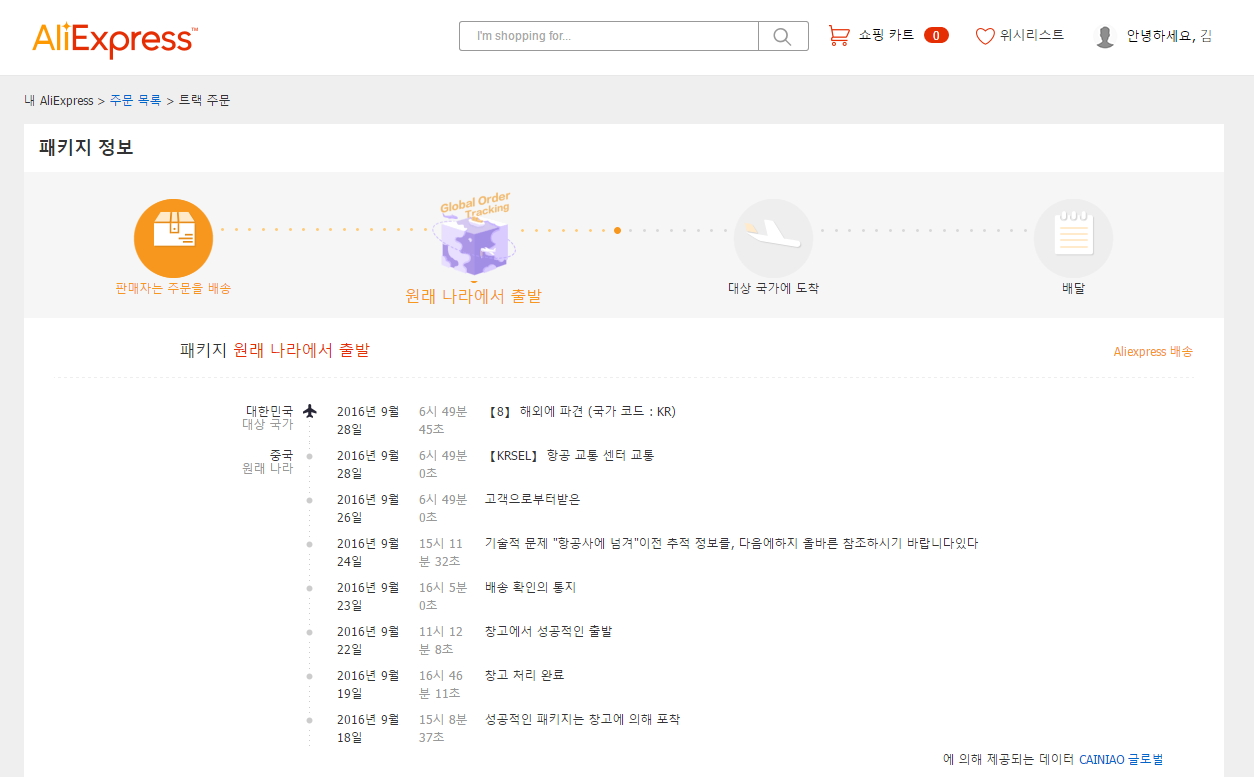Image resolution: width=1254 pixels, height=777 pixels.
Task: Click the delivery notepad stage icon
Action: 1073,237
